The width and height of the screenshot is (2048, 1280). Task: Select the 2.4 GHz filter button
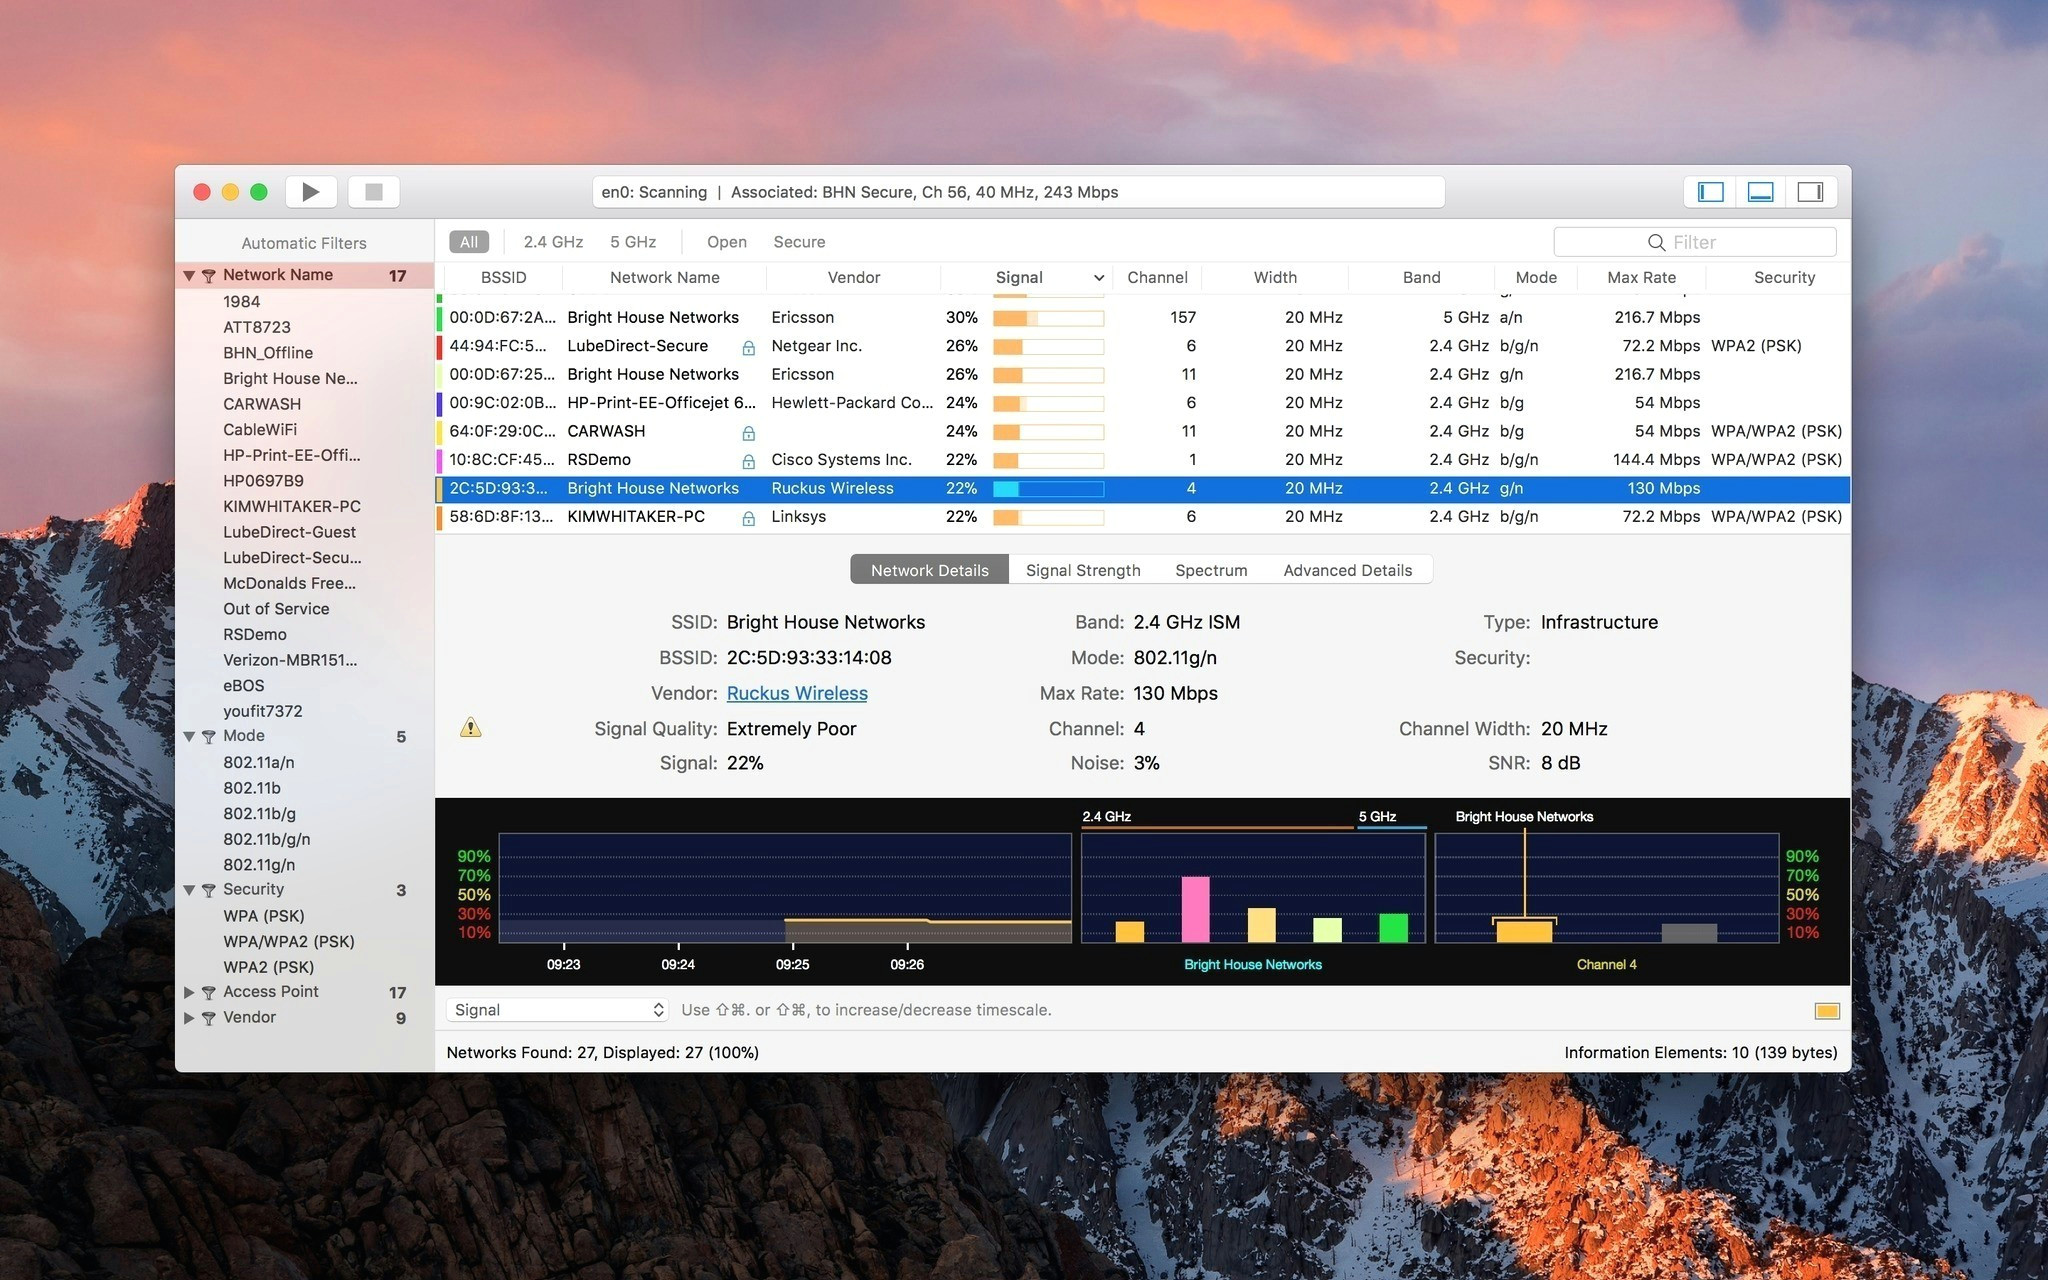click(x=554, y=240)
